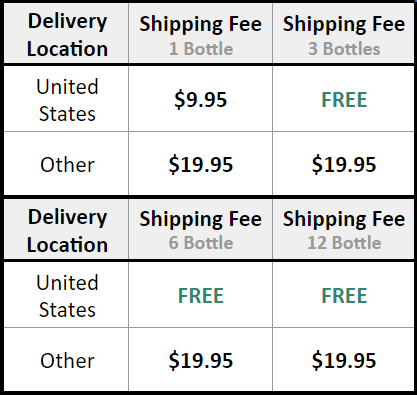Click the second Delivery Location header
This screenshot has width=417, height=395.
point(67,231)
